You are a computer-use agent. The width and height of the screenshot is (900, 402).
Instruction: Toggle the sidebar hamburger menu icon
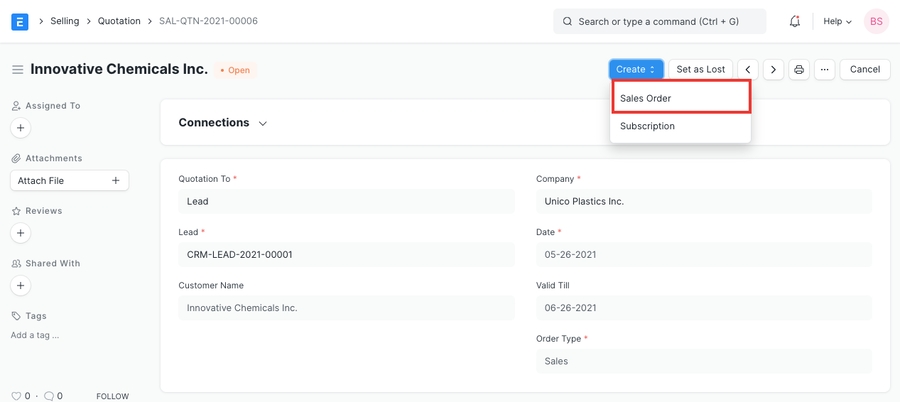coord(17,70)
